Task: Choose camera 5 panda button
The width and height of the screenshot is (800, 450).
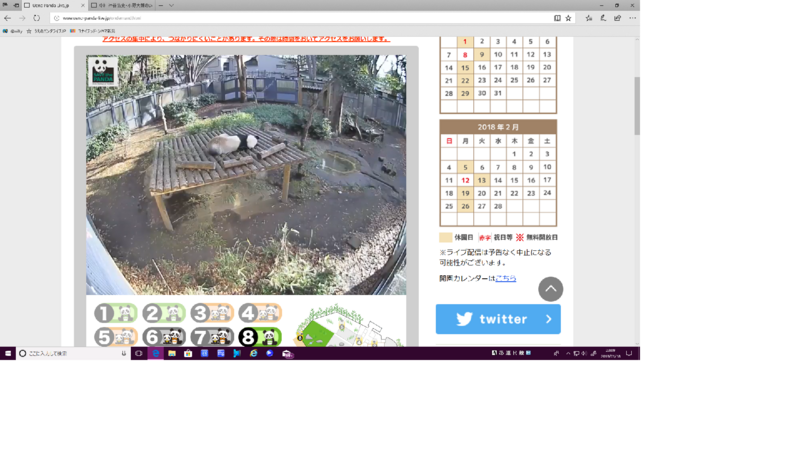Action: click(116, 337)
